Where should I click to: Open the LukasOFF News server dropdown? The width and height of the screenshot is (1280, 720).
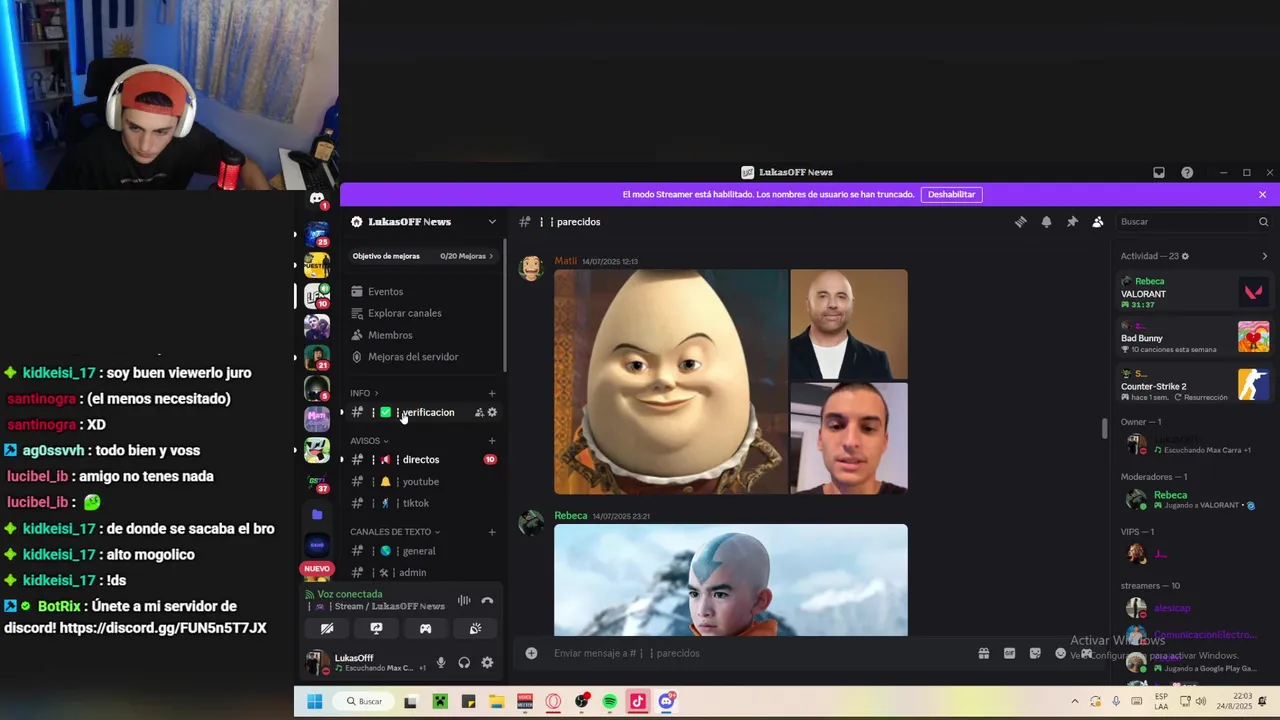(x=492, y=222)
